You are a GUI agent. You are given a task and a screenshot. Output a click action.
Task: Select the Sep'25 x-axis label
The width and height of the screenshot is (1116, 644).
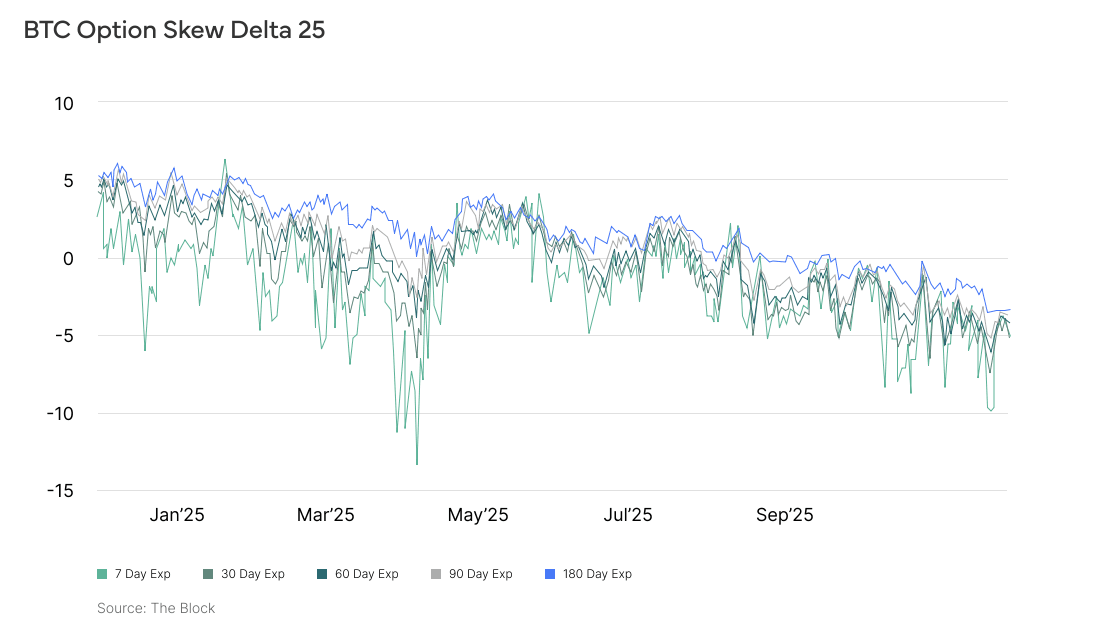click(785, 516)
